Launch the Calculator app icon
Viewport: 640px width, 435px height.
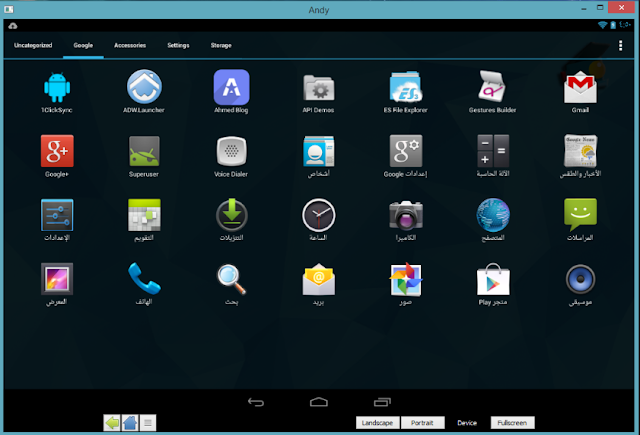tap(493, 151)
